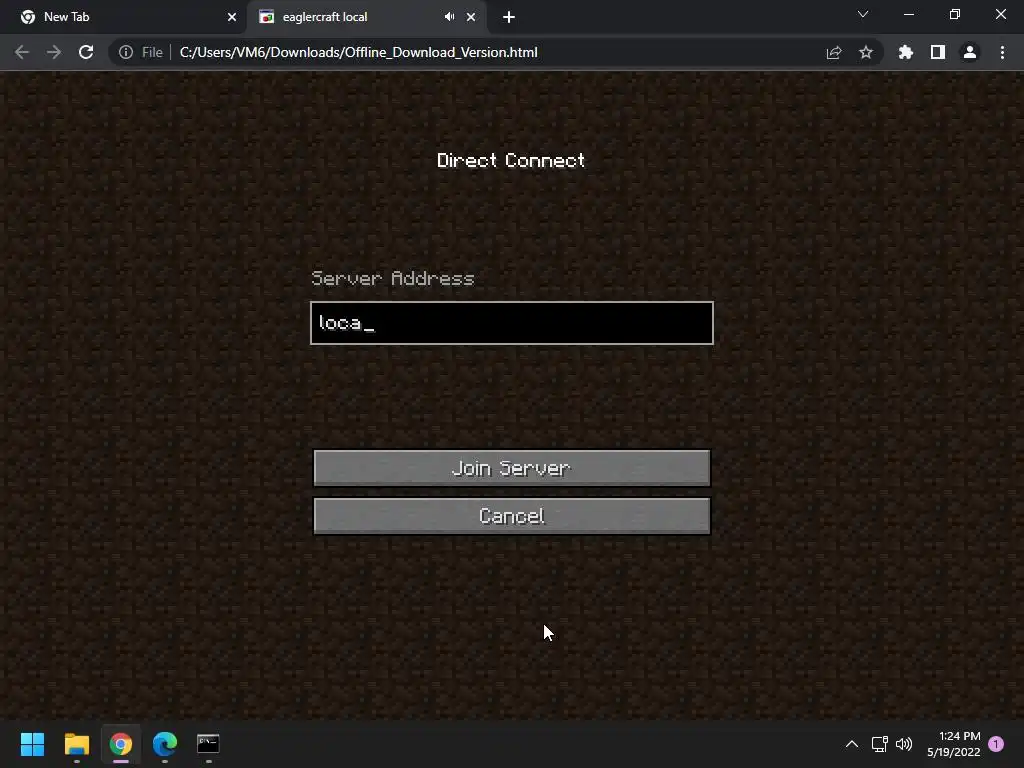Open the Chrome profile menu
The image size is (1024, 768).
click(970, 52)
